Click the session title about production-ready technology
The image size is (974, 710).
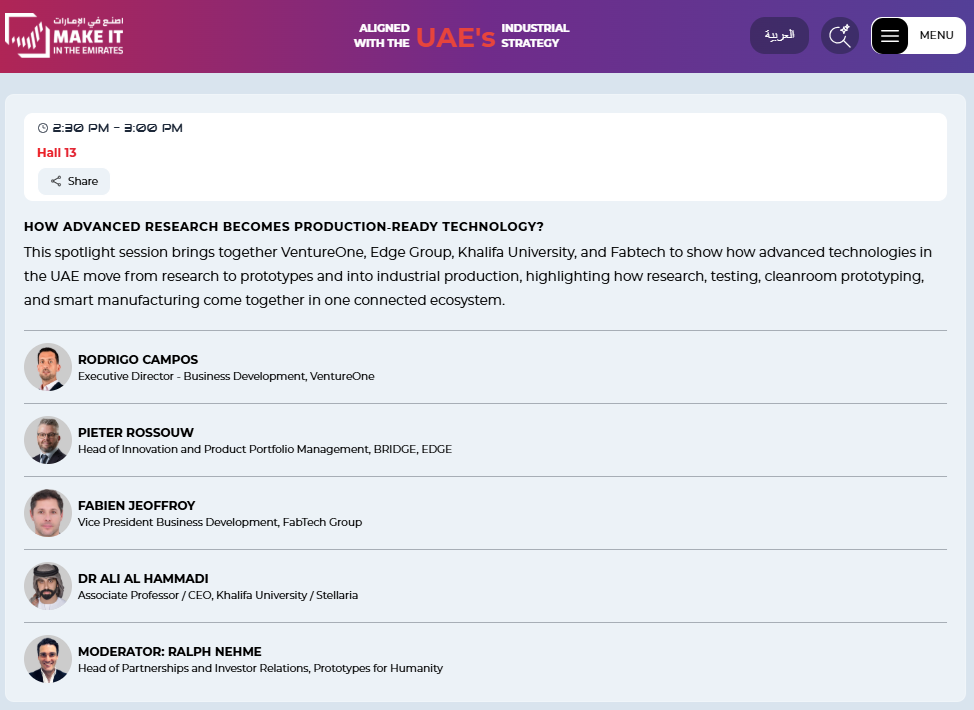point(284,227)
